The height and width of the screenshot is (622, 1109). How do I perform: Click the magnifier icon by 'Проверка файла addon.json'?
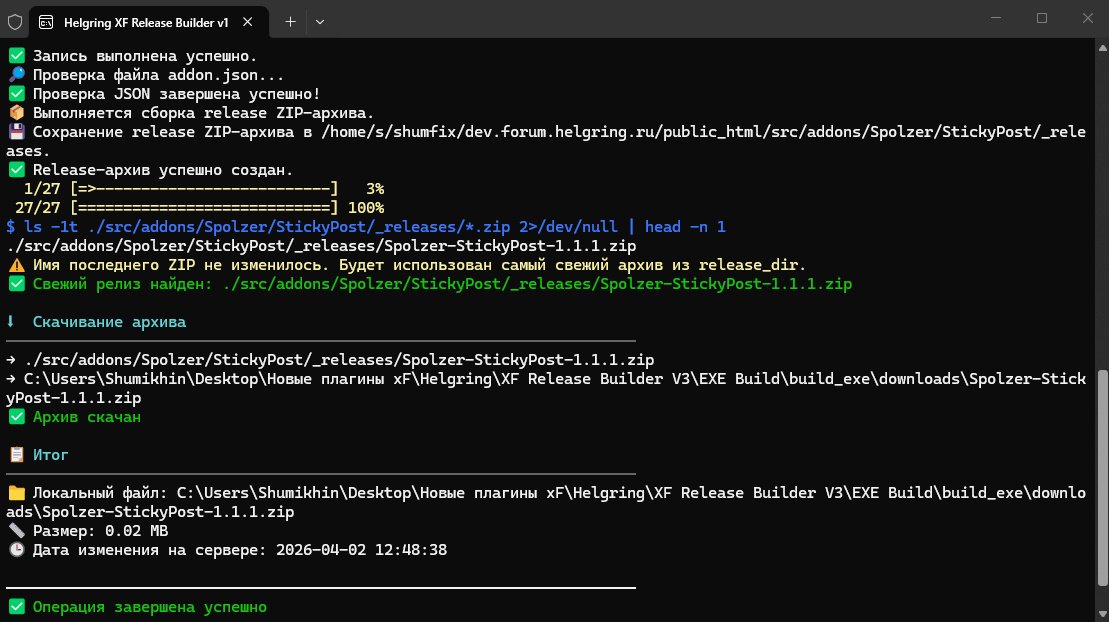[16, 75]
